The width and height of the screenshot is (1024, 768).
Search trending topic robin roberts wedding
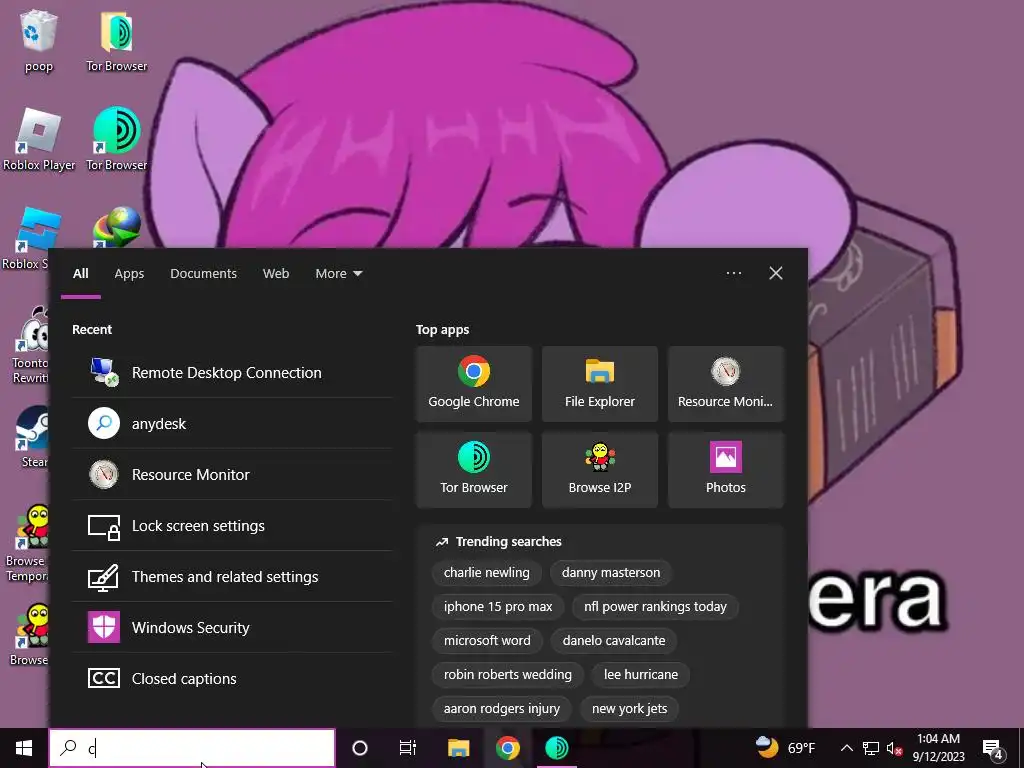tap(507, 675)
